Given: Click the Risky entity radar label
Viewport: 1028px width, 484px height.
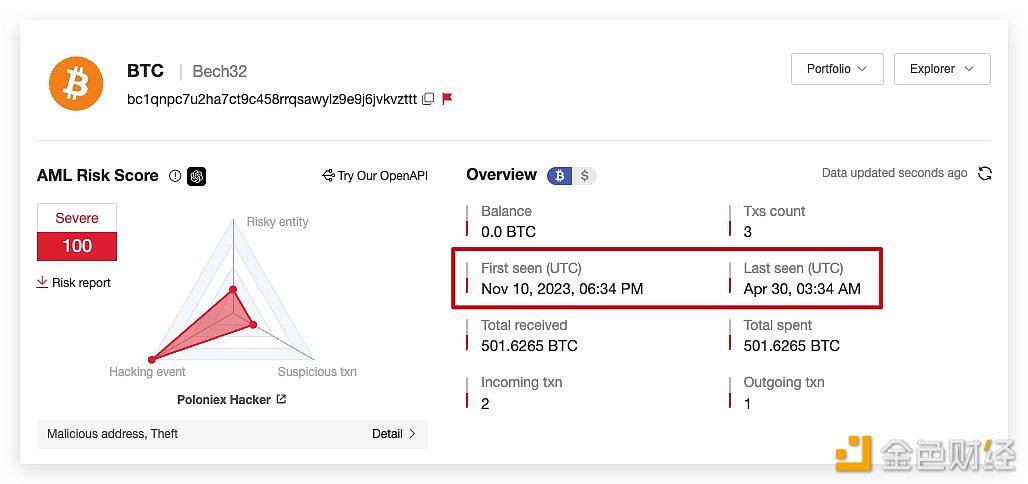Looking at the screenshot, I should click(x=277, y=222).
